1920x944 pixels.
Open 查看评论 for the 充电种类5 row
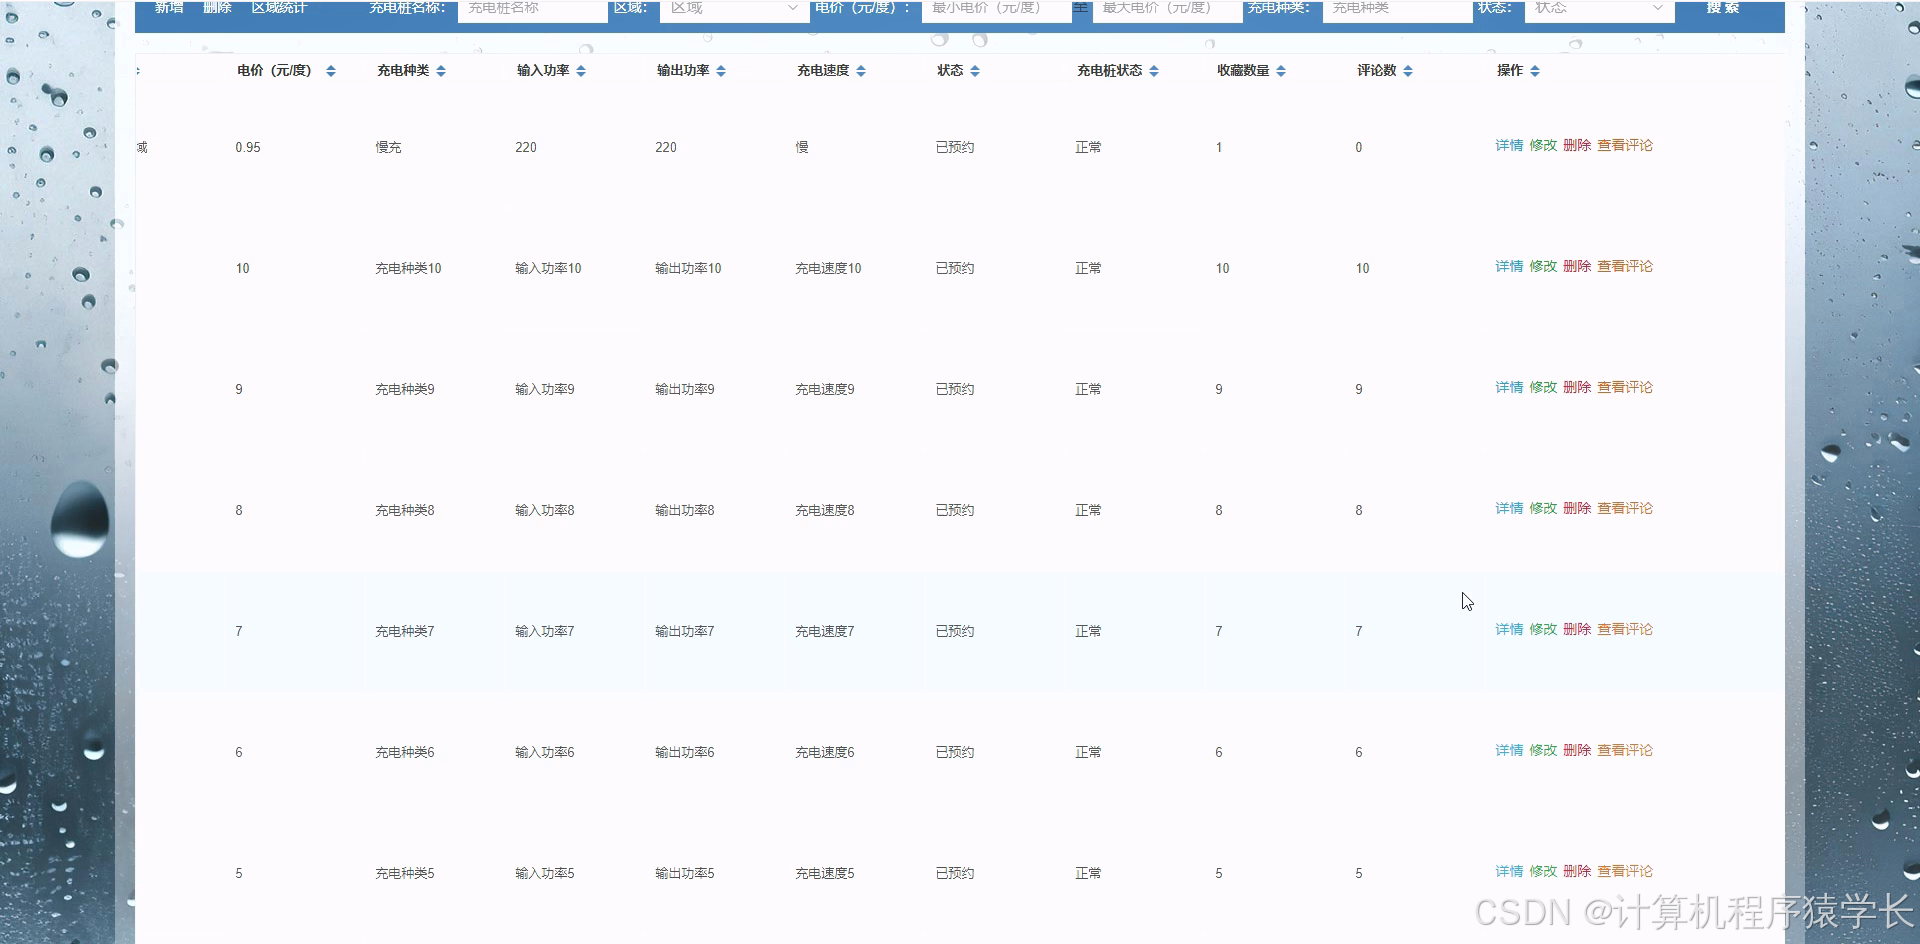[x=1625, y=871]
